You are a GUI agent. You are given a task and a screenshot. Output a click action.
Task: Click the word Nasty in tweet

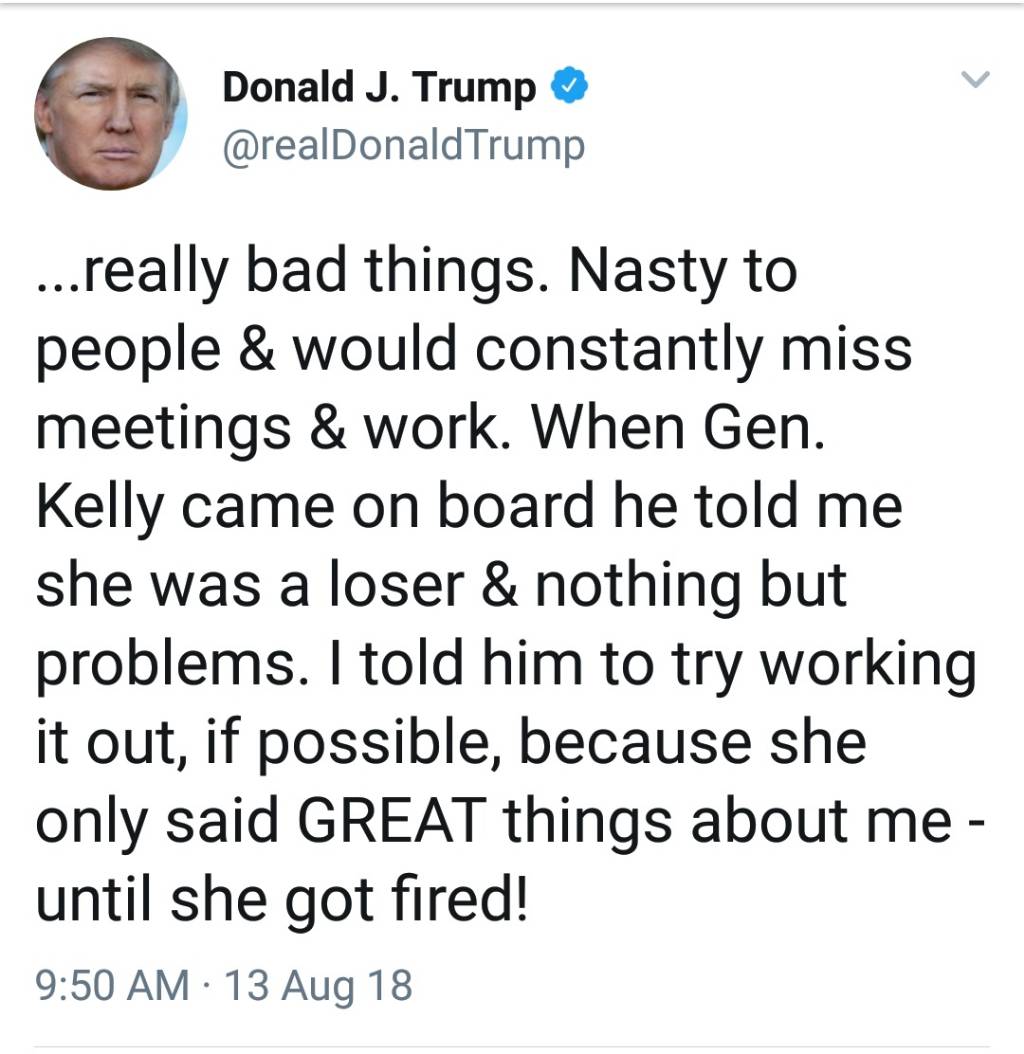[x=647, y=272]
